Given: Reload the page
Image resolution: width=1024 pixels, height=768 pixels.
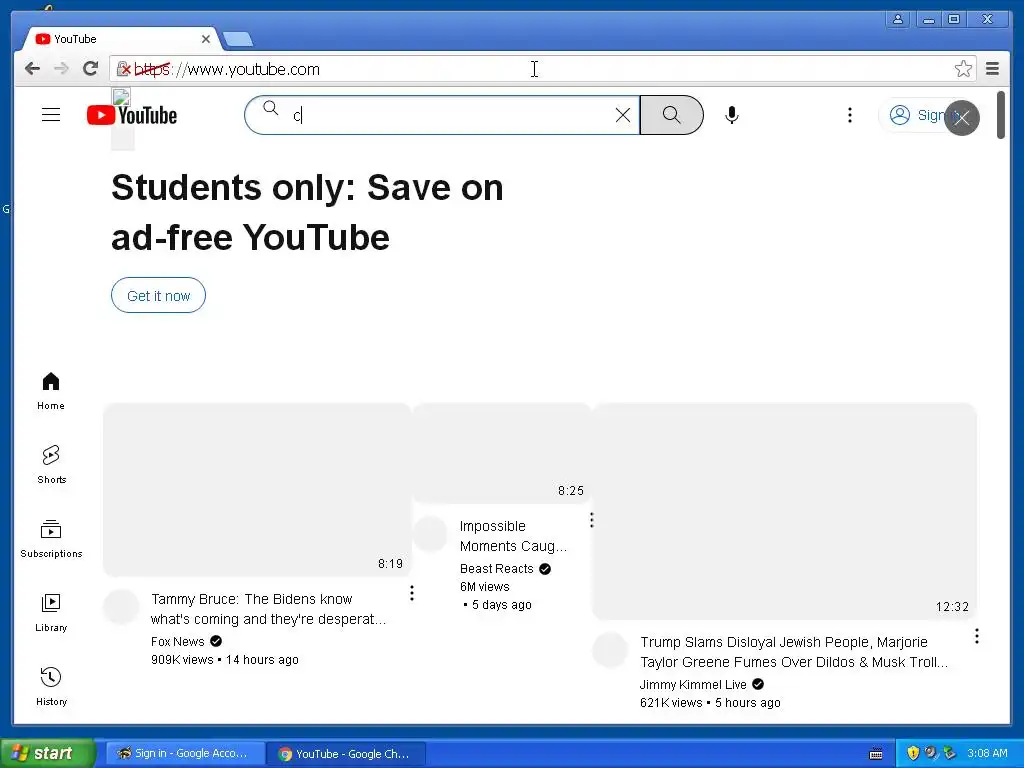Looking at the screenshot, I should [91, 69].
